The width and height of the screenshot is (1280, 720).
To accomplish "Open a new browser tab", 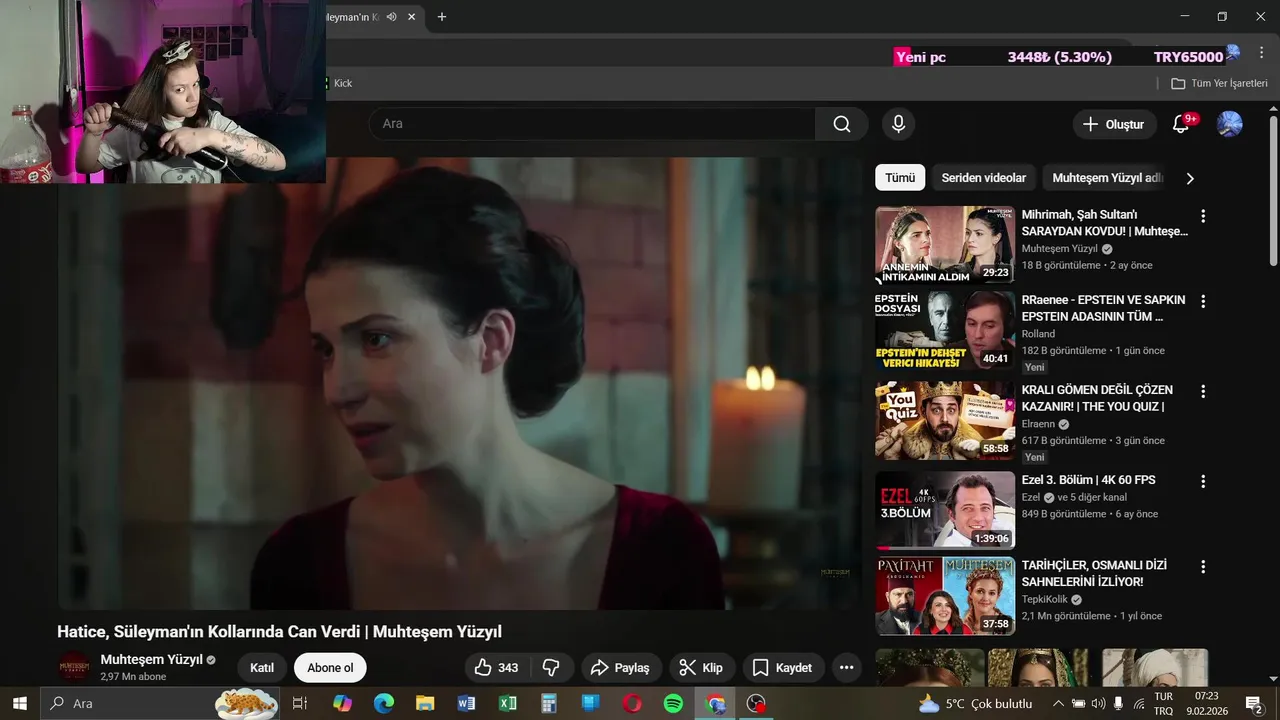I will click(442, 17).
